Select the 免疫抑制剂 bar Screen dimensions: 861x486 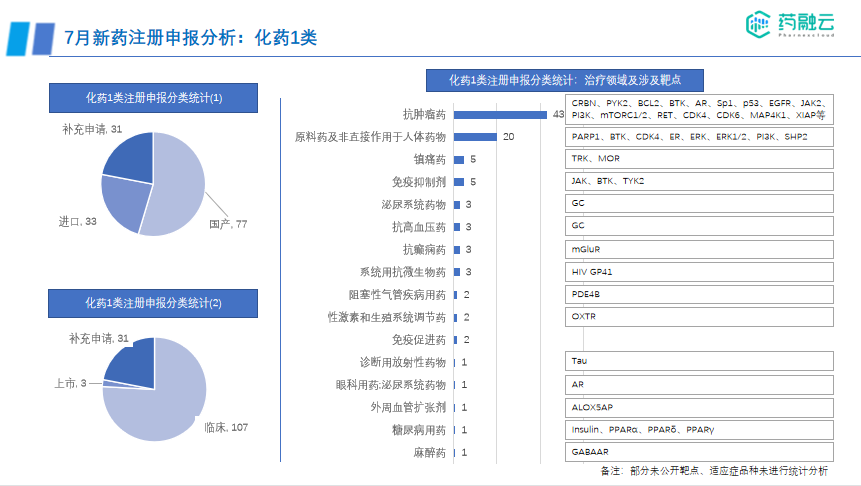pos(459,182)
